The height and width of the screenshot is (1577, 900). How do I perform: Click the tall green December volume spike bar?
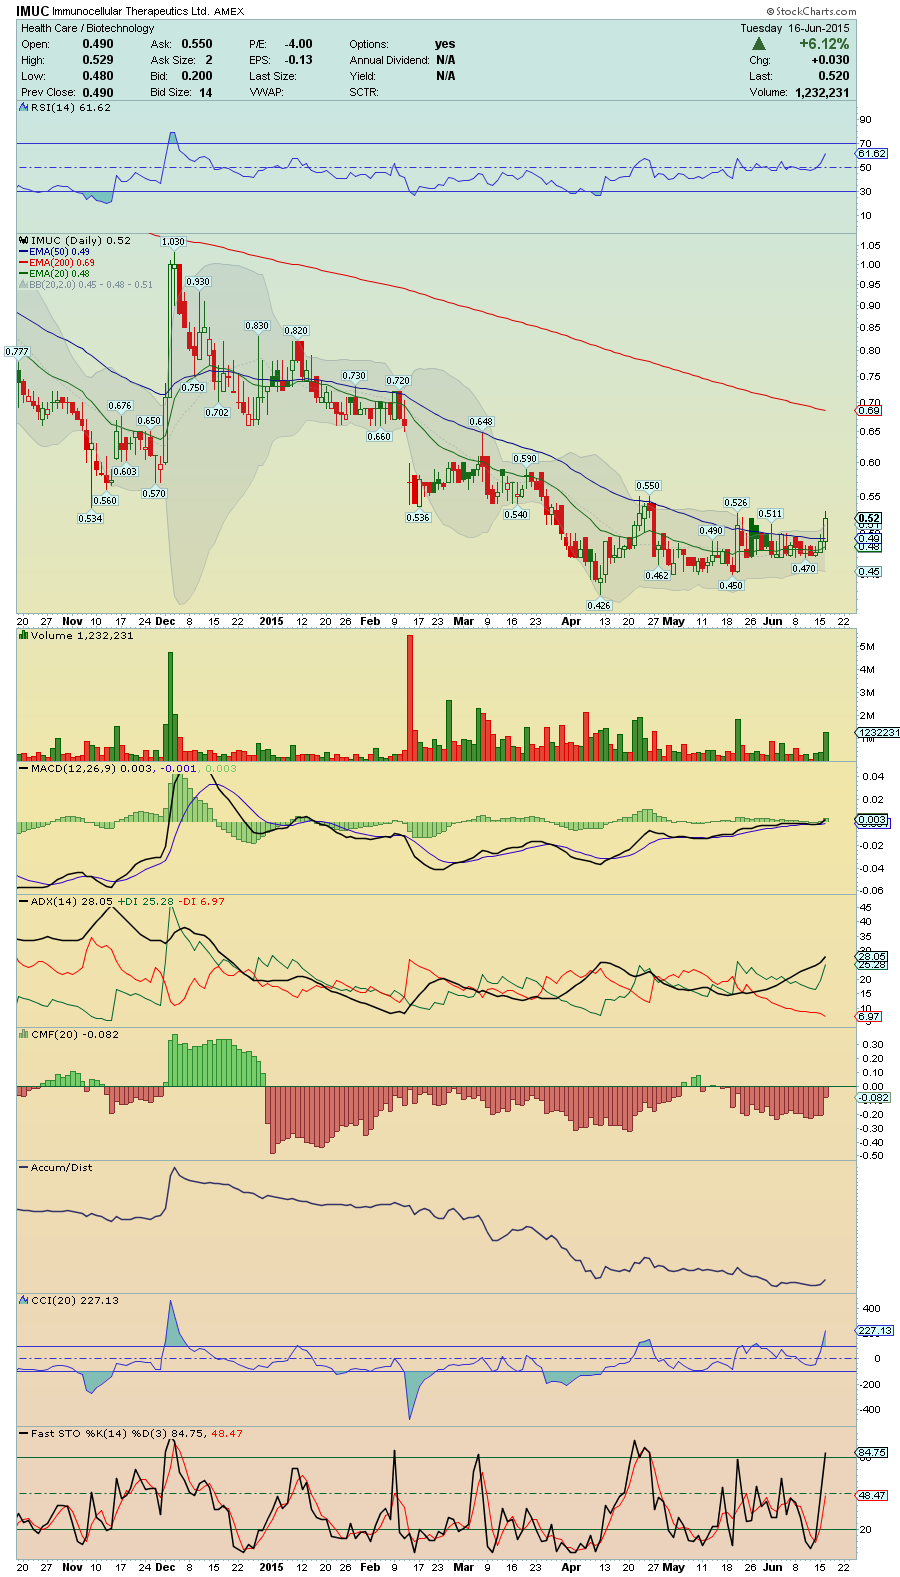click(x=170, y=707)
